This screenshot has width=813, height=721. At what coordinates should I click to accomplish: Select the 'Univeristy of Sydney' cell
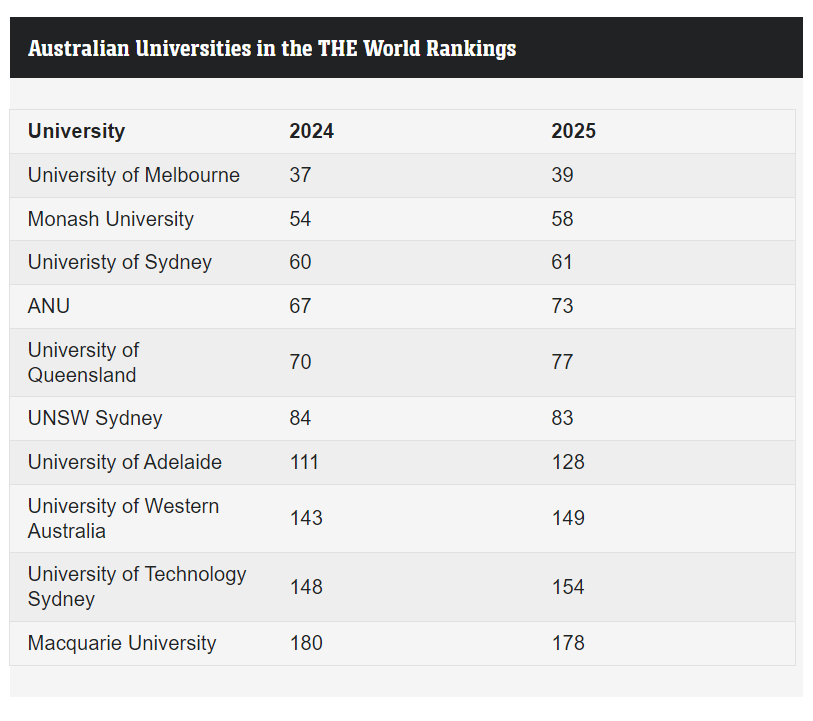(x=120, y=262)
